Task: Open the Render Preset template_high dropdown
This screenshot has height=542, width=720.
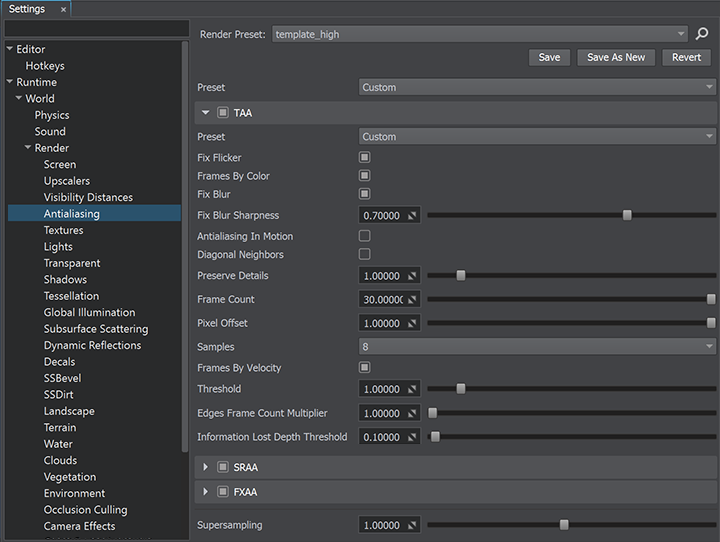Action: pyautogui.click(x=480, y=34)
